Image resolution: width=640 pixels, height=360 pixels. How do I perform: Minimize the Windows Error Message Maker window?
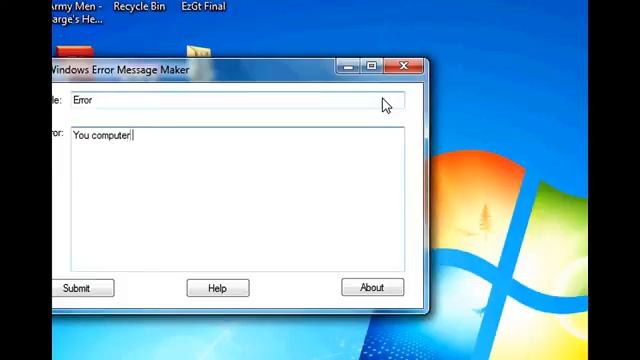click(x=348, y=66)
